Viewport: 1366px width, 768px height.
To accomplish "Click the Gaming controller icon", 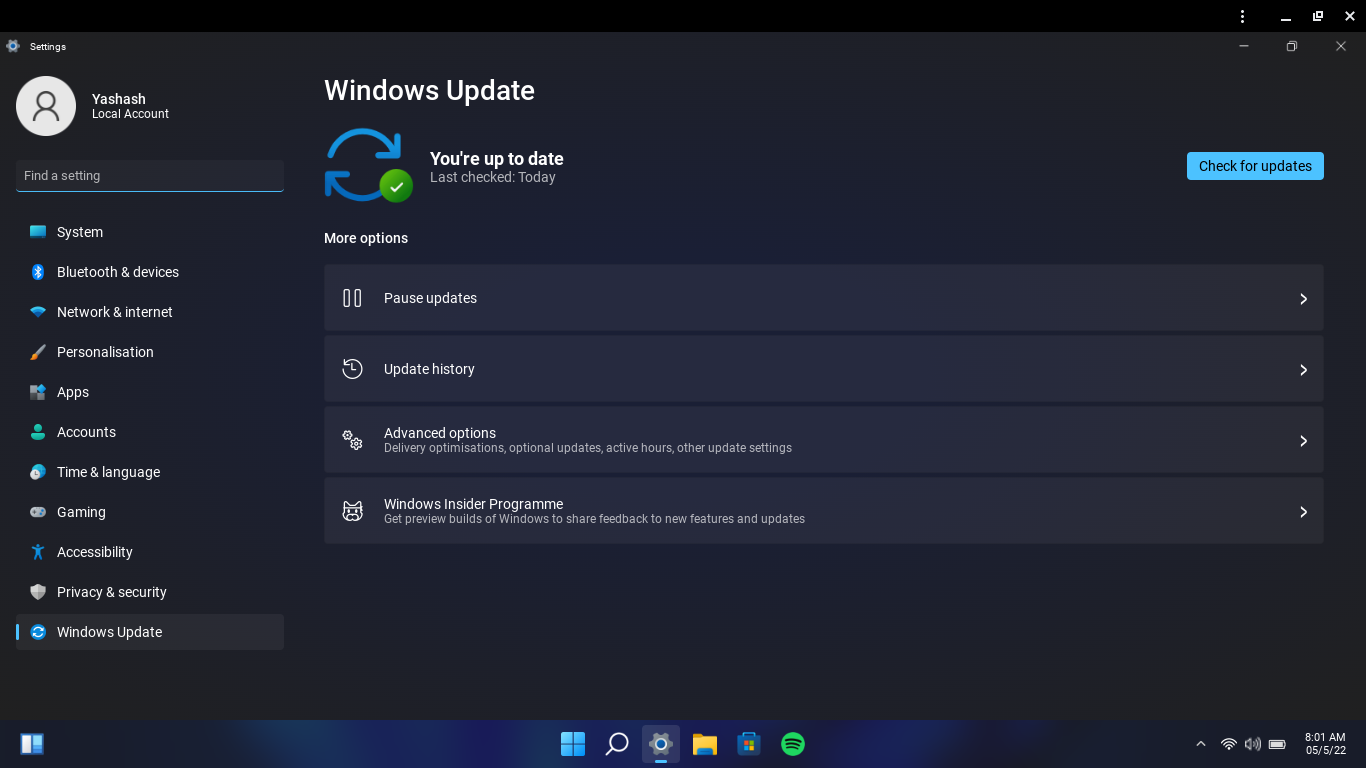I will (x=37, y=512).
